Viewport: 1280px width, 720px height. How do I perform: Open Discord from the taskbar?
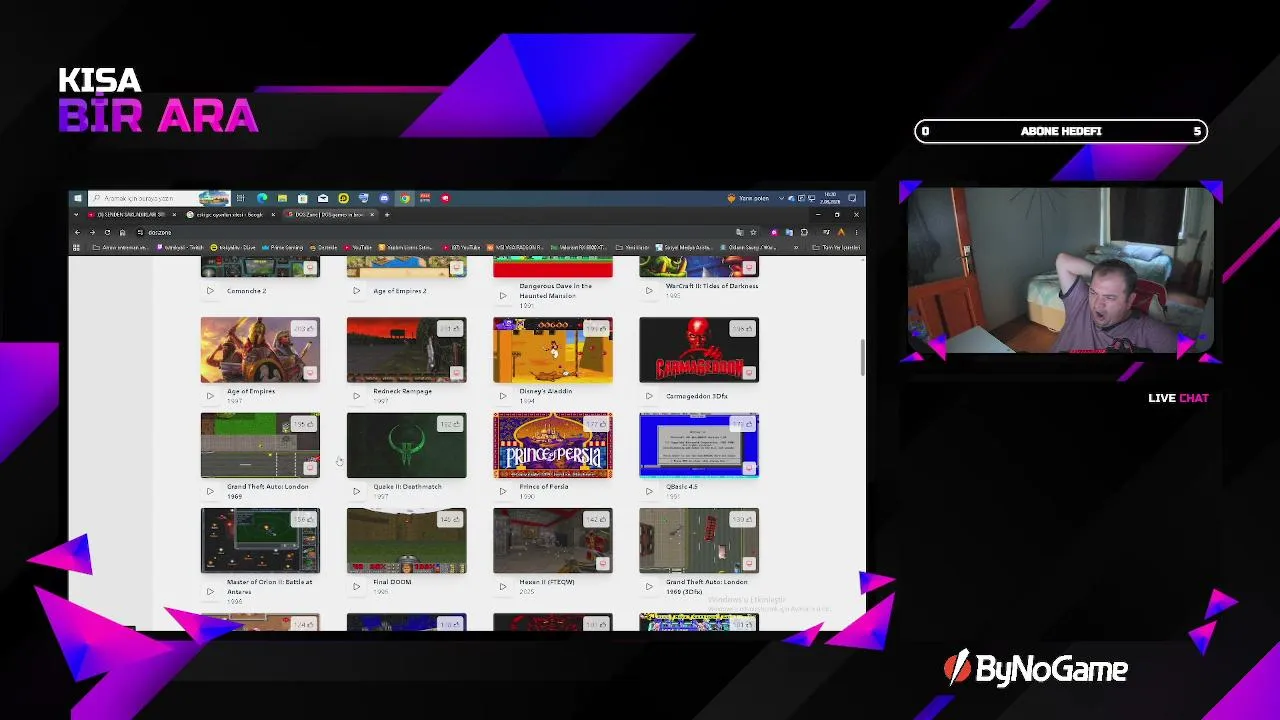click(384, 198)
